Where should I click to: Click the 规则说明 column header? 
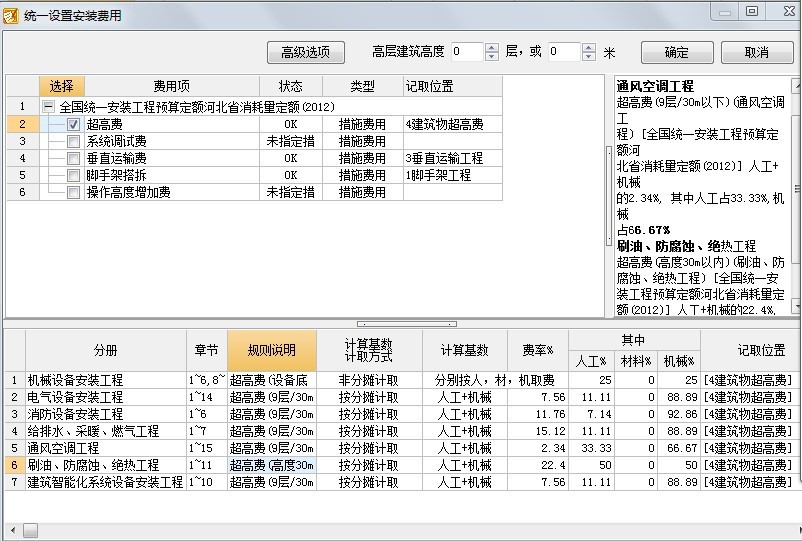[272, 350]
